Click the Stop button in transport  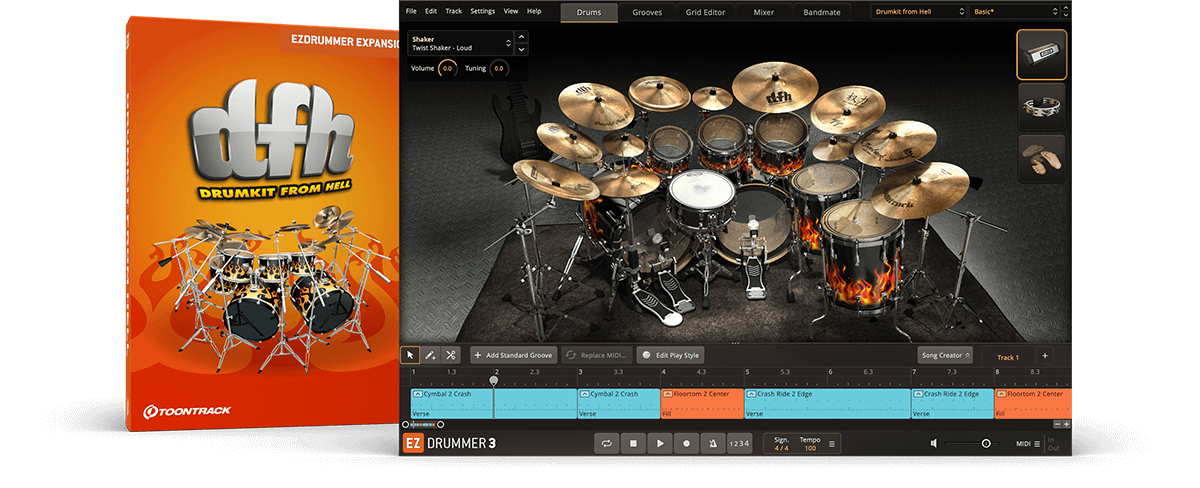click(632, 443)
